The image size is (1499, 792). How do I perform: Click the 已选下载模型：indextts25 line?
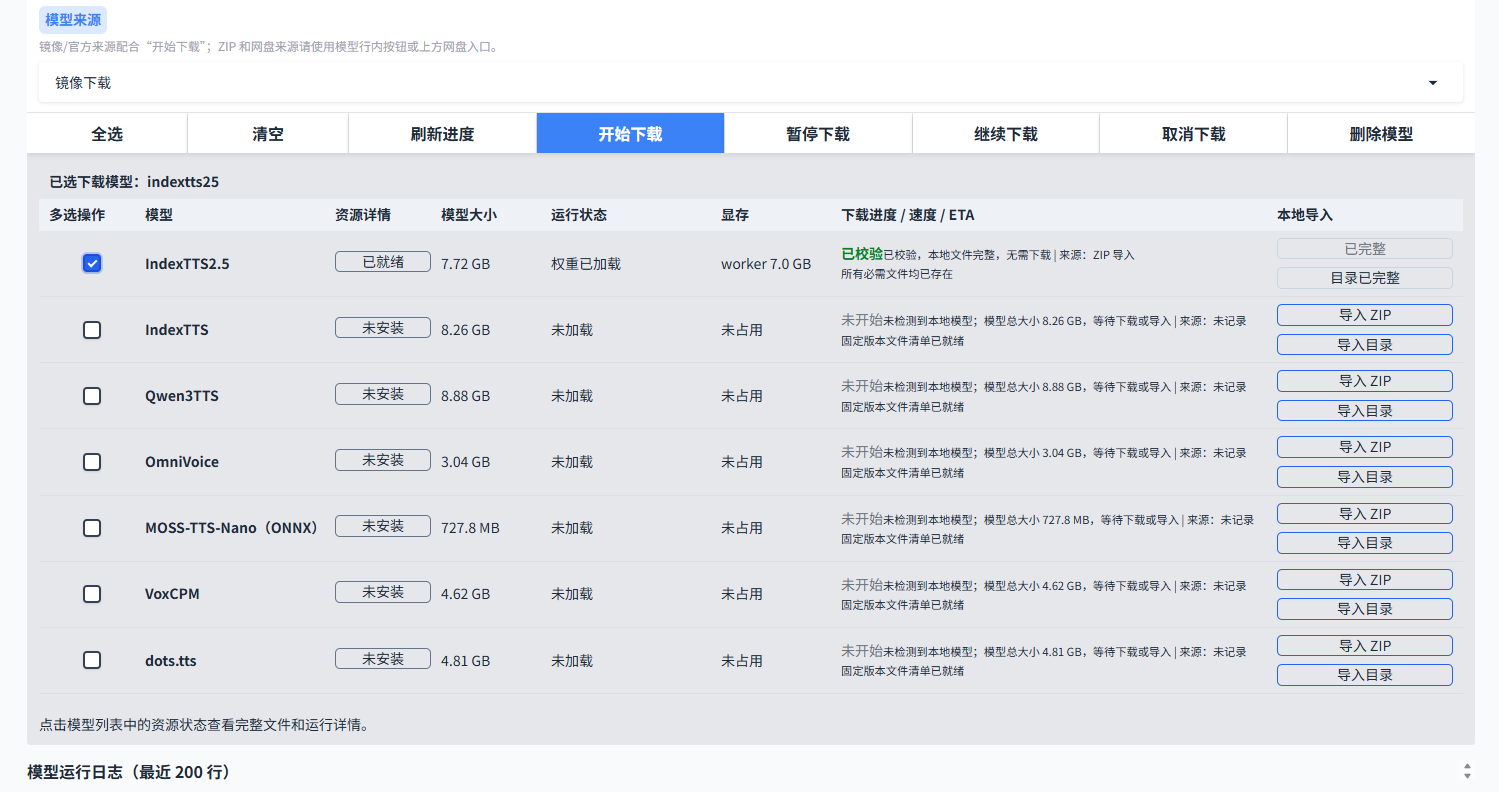pyautogui.click(x=134, y=182)
